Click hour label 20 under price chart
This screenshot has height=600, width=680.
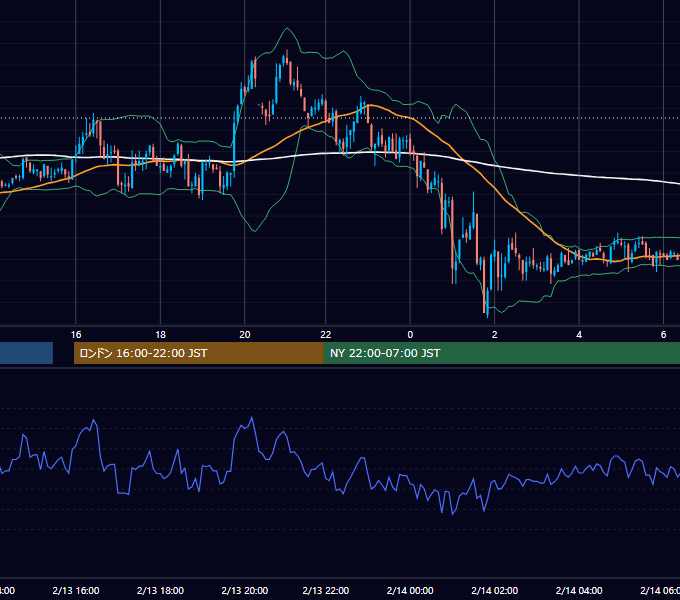pyautogui.click(x=245, y=335)
